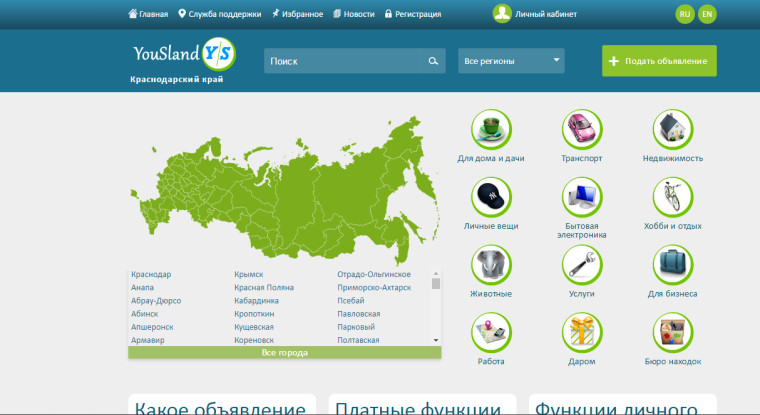
Task: Choose the cap icon for Личные вещи
Action: [x=491, y=197]
